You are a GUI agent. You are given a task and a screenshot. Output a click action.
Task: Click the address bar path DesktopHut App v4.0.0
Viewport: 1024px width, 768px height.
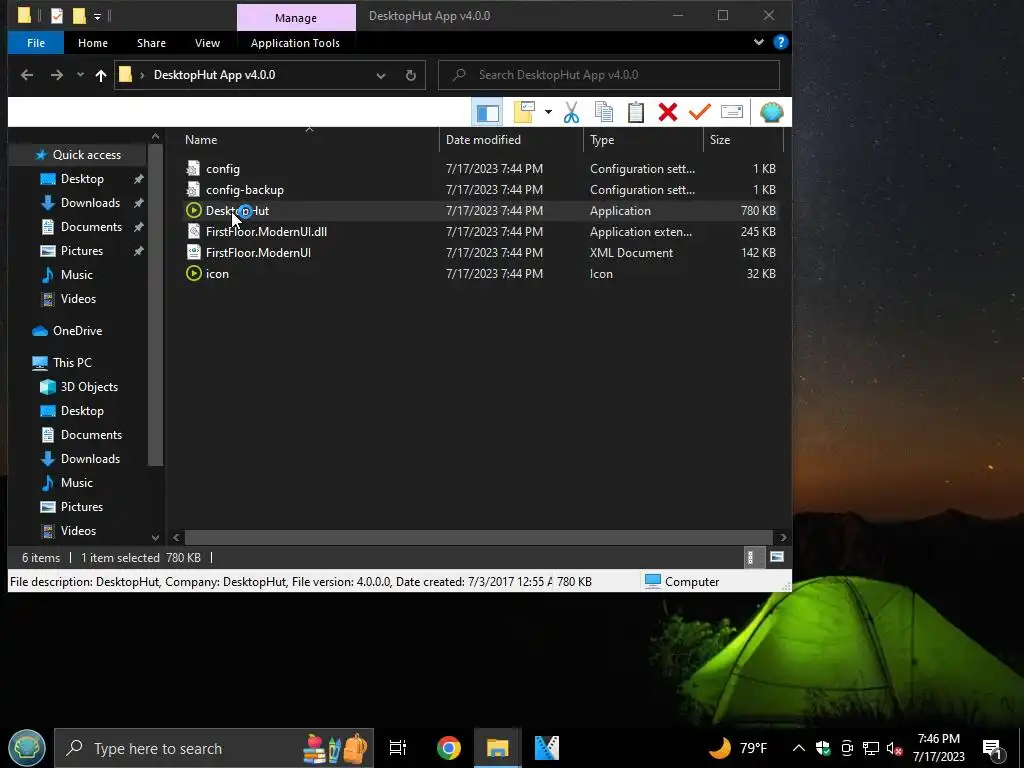[214, 75]
